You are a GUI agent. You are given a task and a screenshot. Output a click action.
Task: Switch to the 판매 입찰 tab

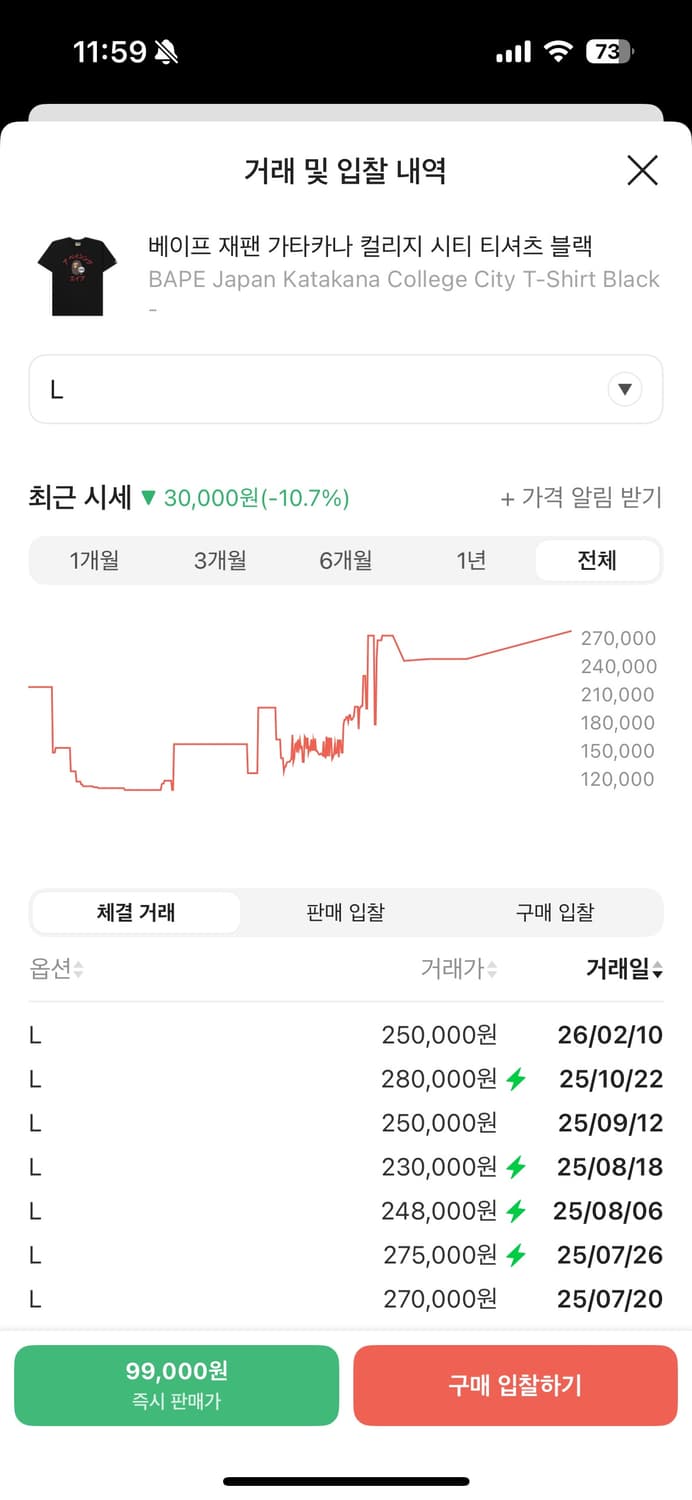pyautogui.click(x=345, y=912)
